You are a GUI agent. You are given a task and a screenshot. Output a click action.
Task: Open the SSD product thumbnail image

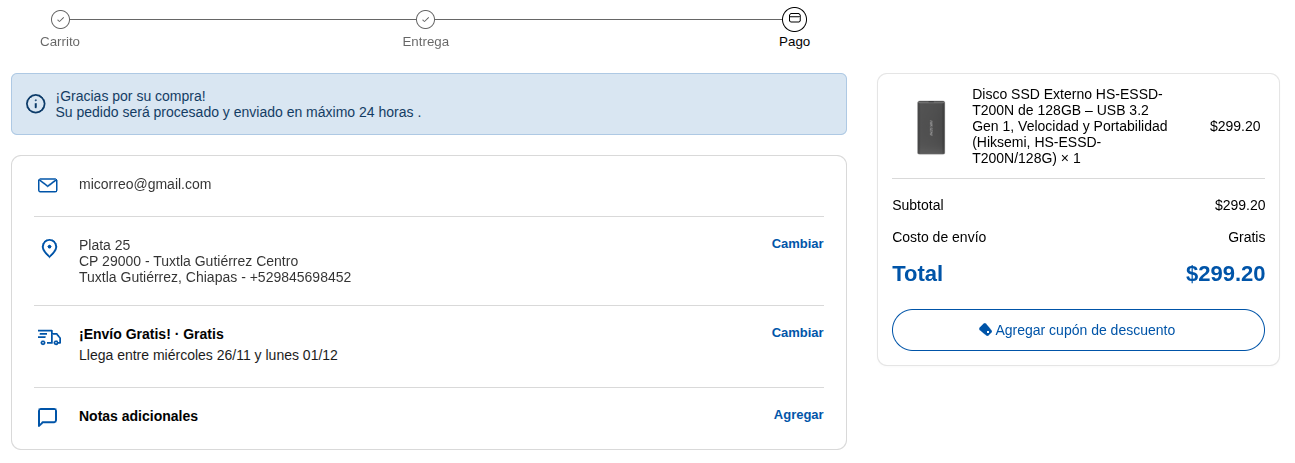(x=931, y=127)
